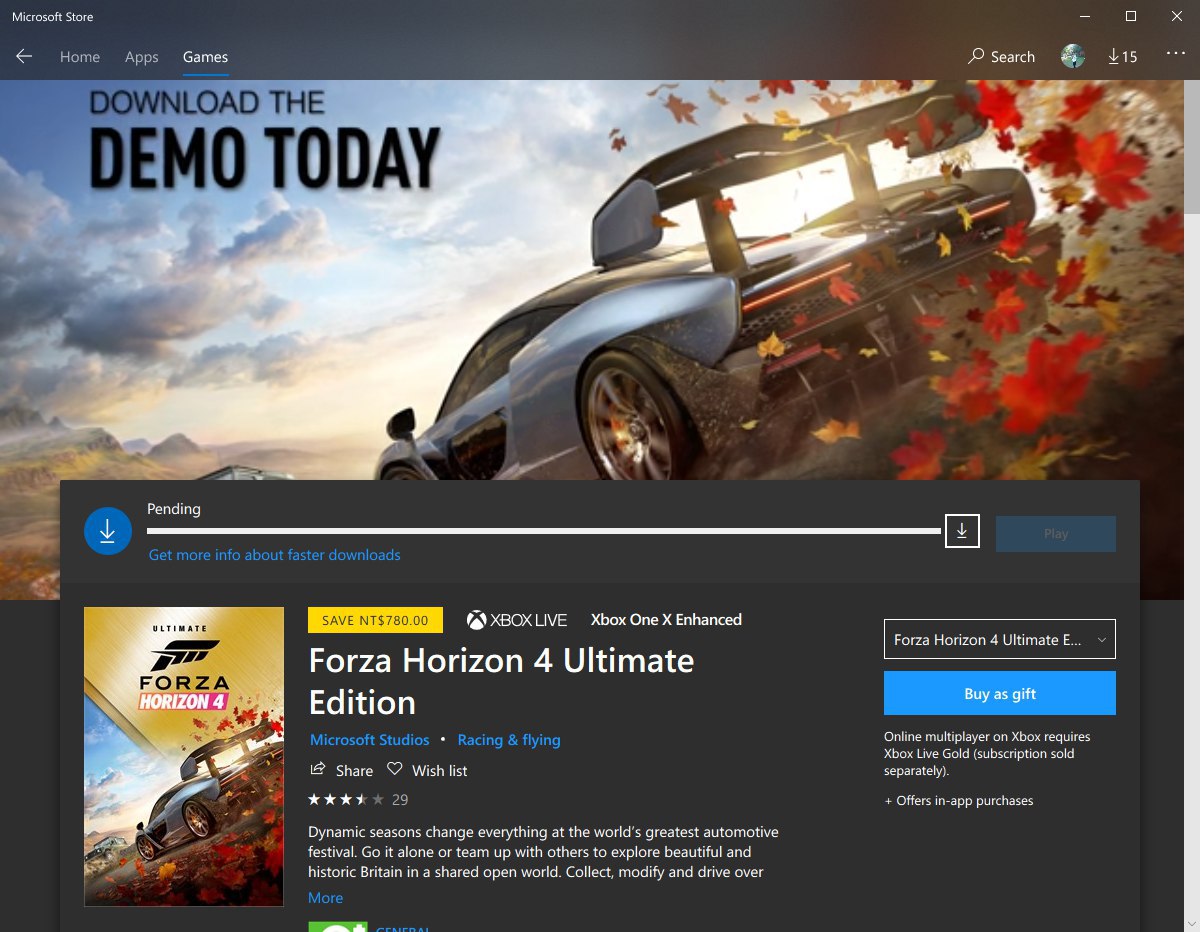Screen dimensions: 1200x932
Task: Click the blue circular download icon
Action: 108,531
